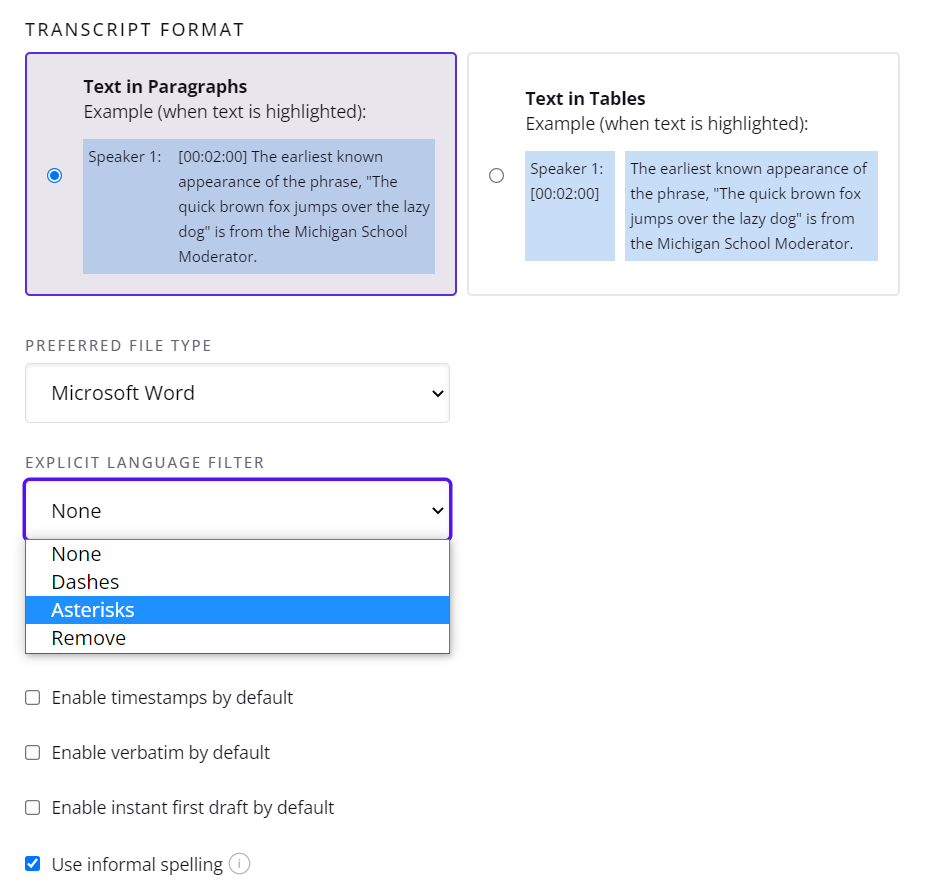Uncheck Use informal spelling checkbox

click(33, 864)
